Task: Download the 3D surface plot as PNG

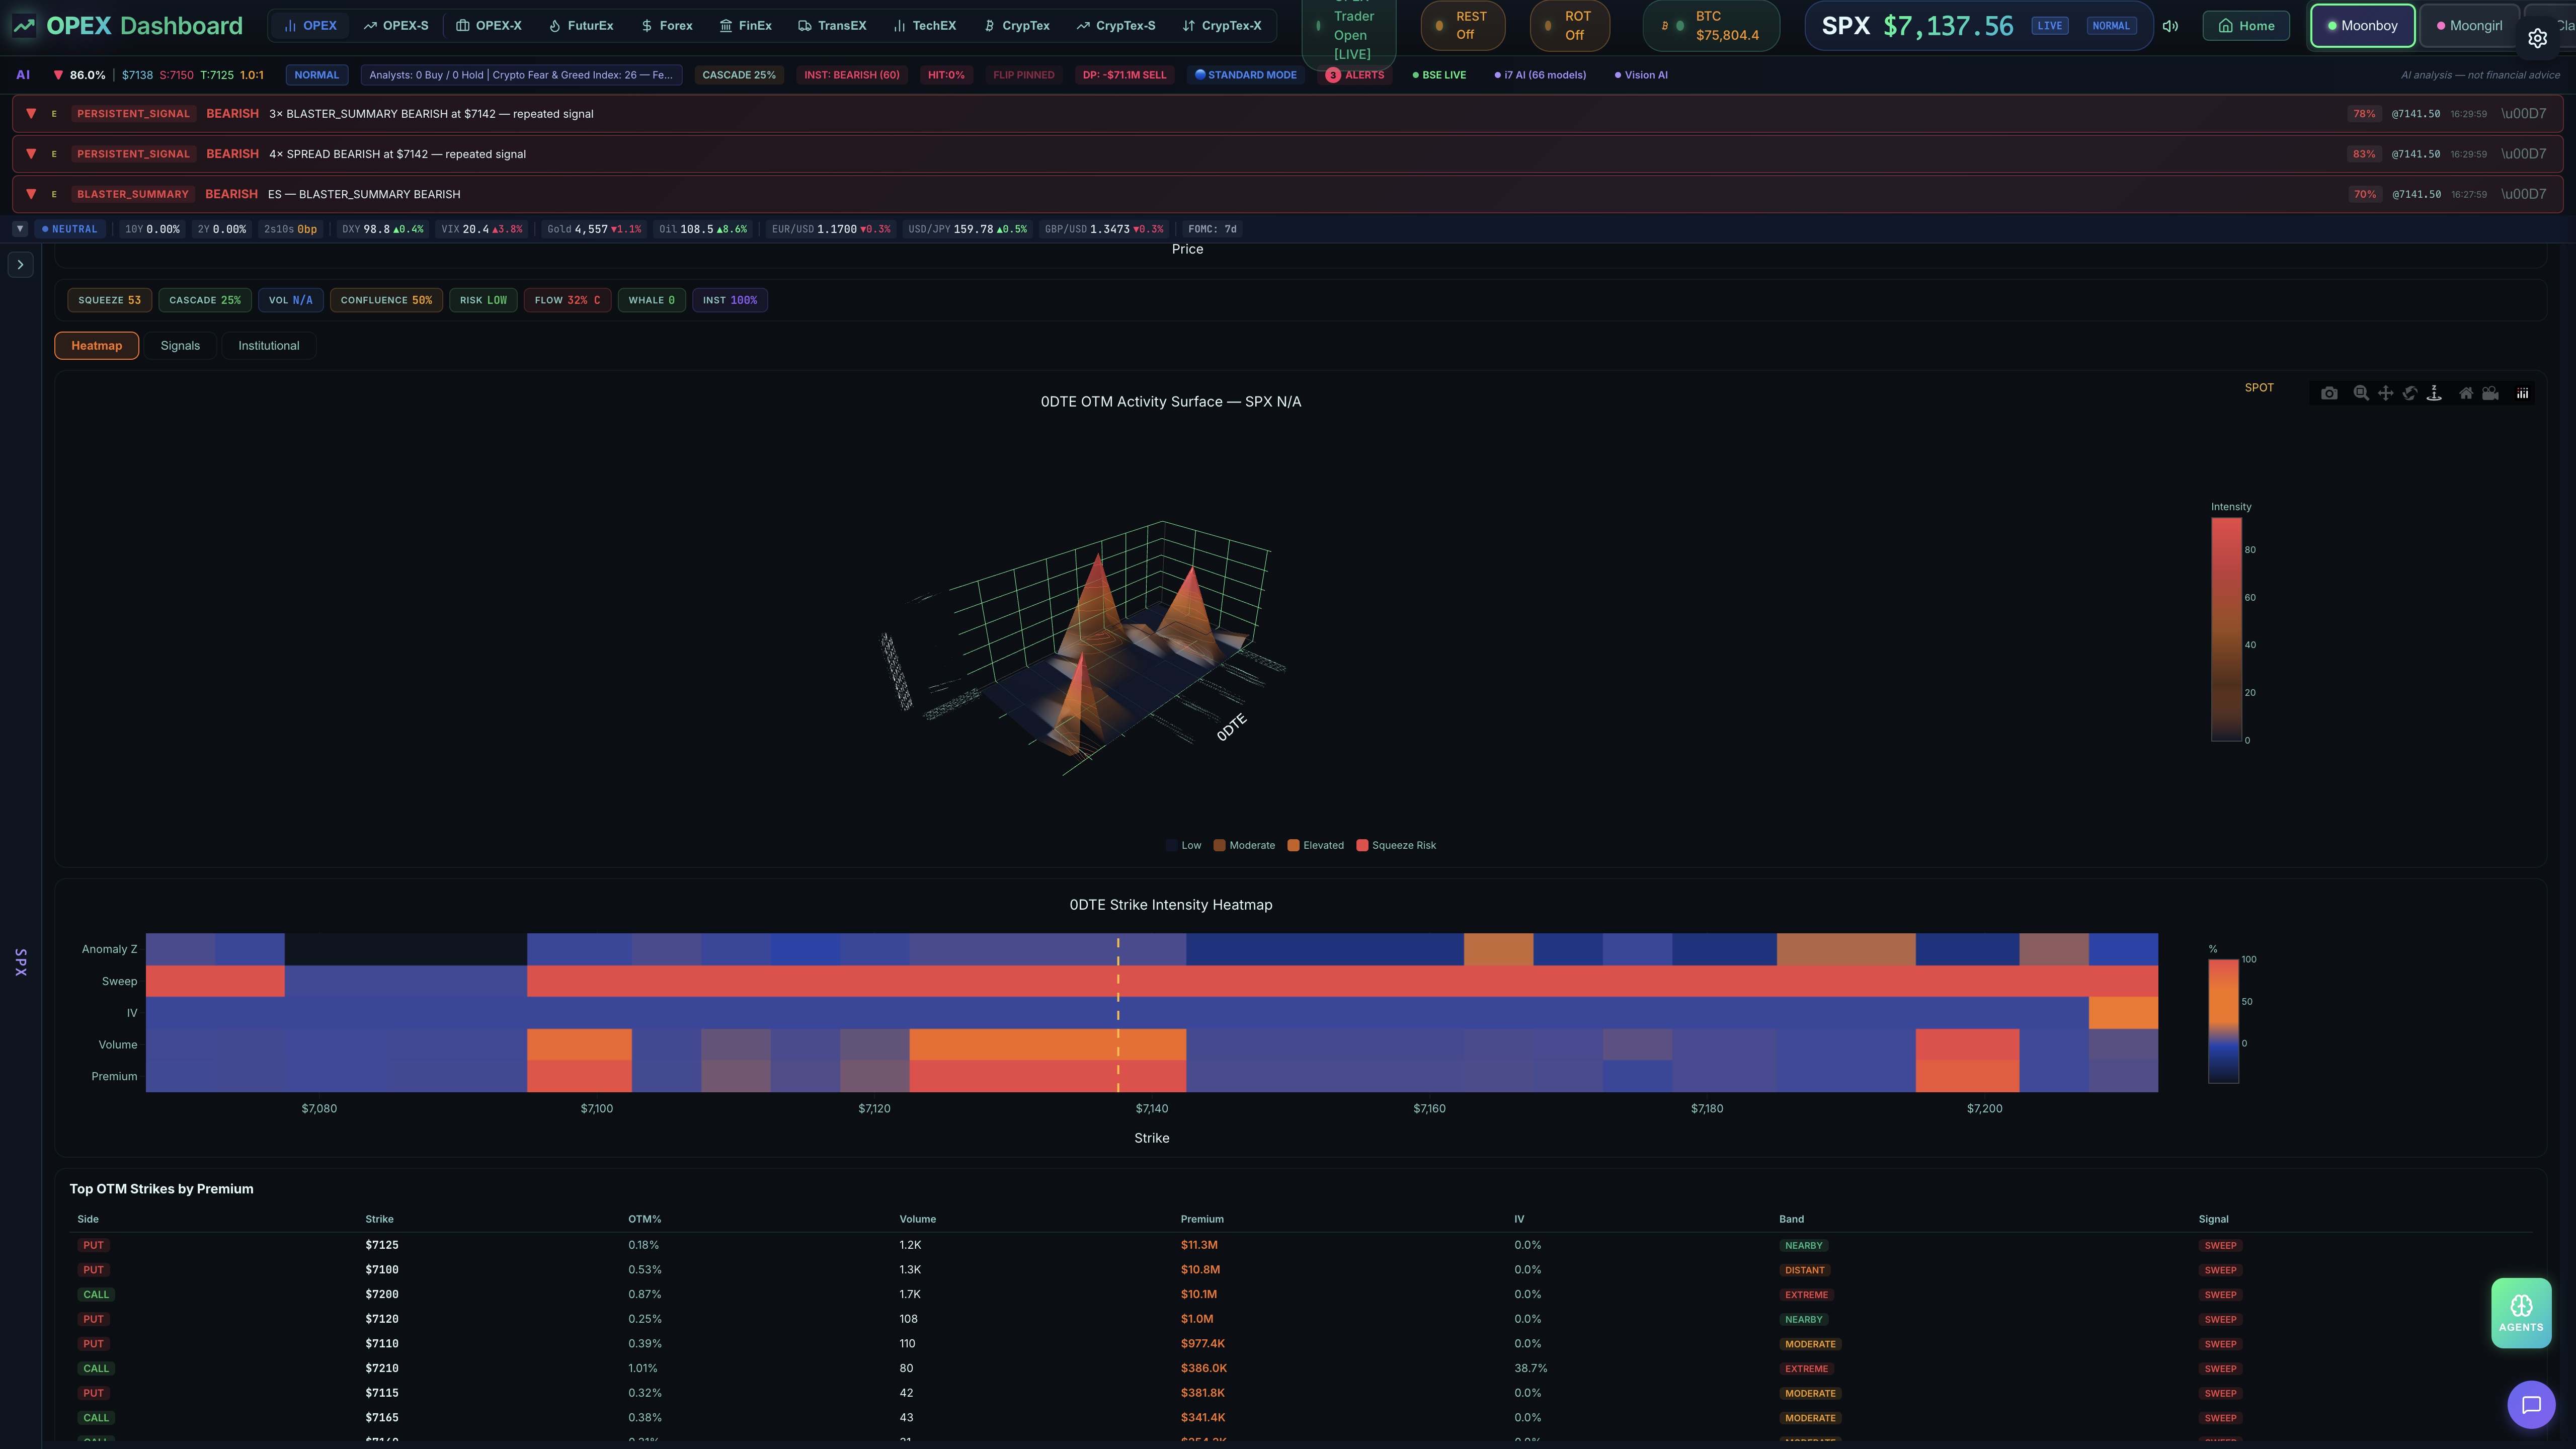Action: pyautogui.click(x=2329, y=393)
